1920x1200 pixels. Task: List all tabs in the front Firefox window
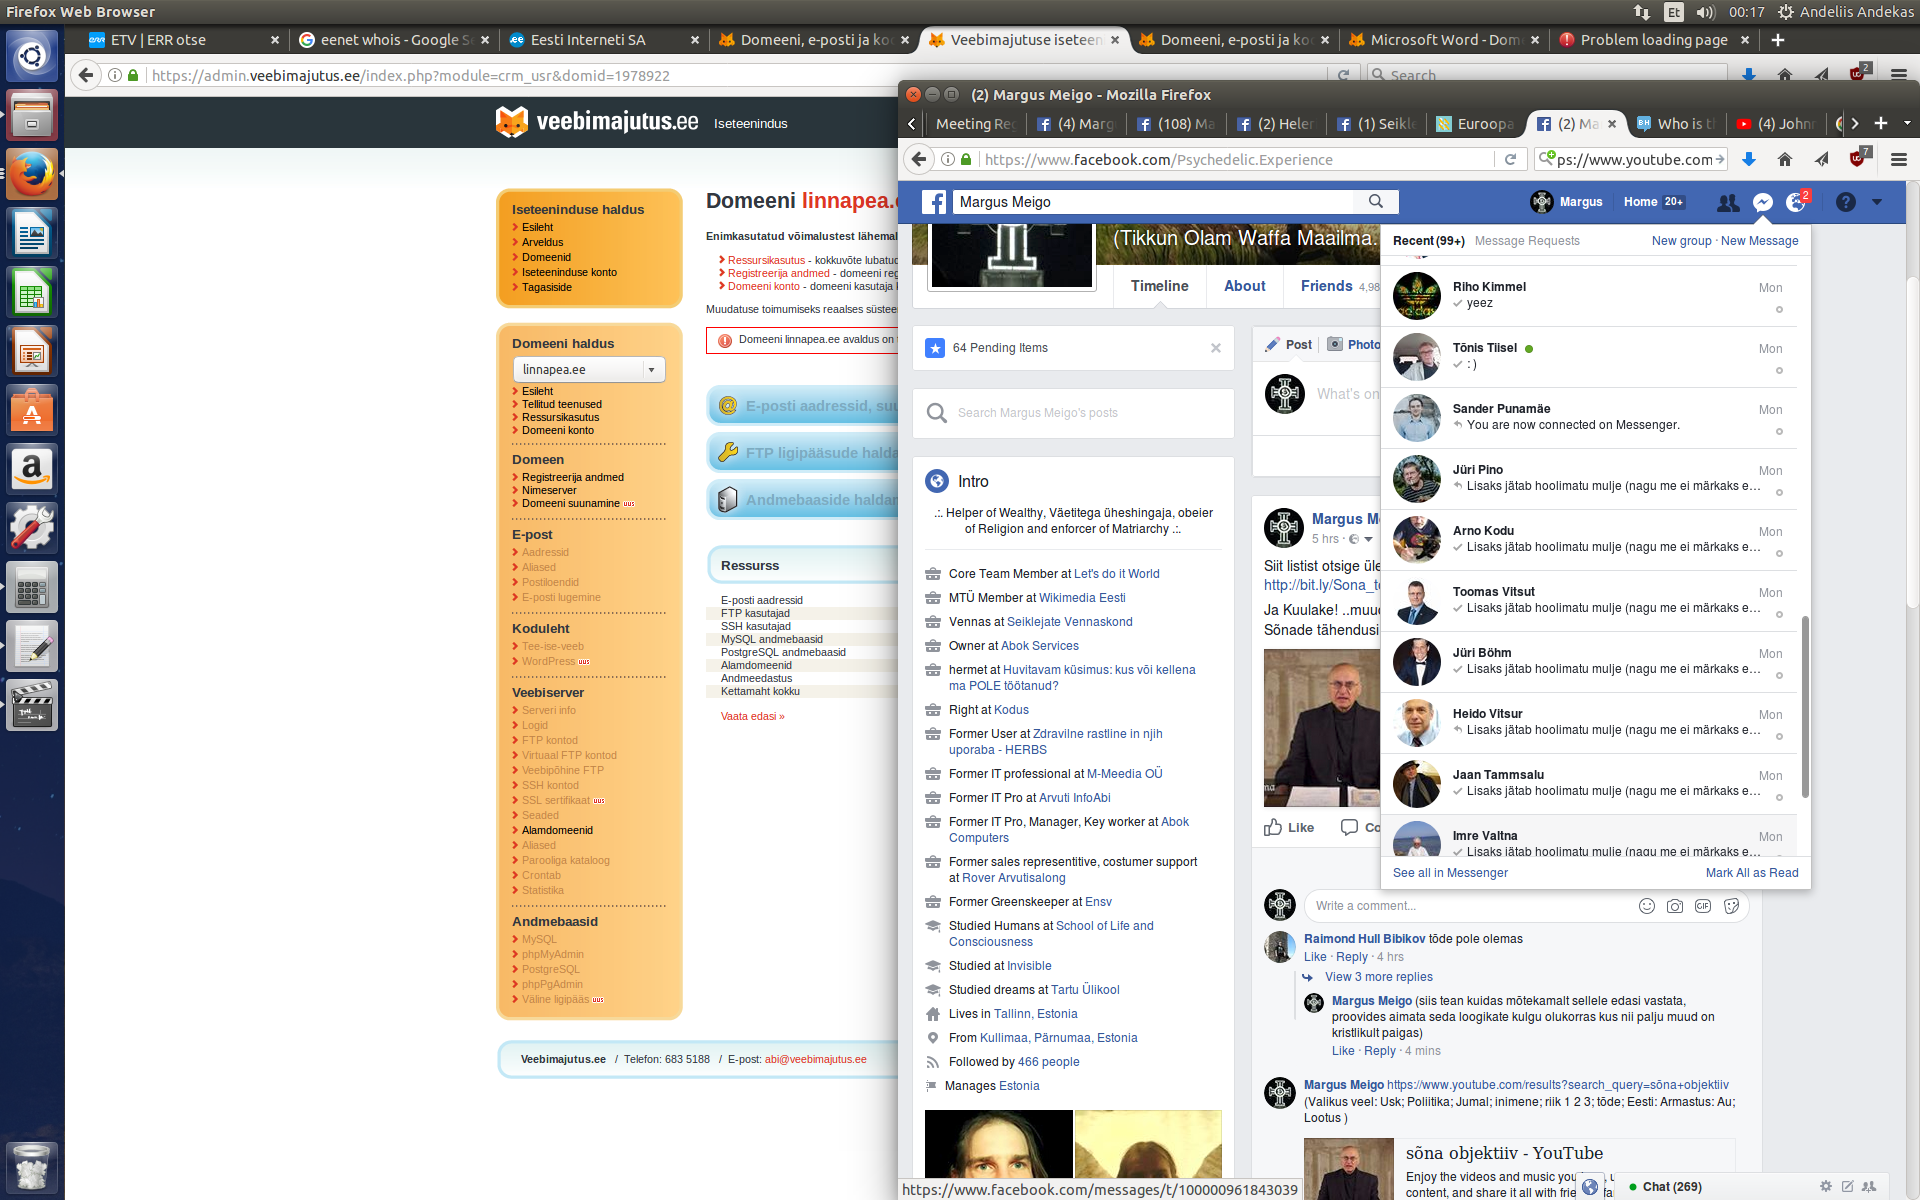1907,123
